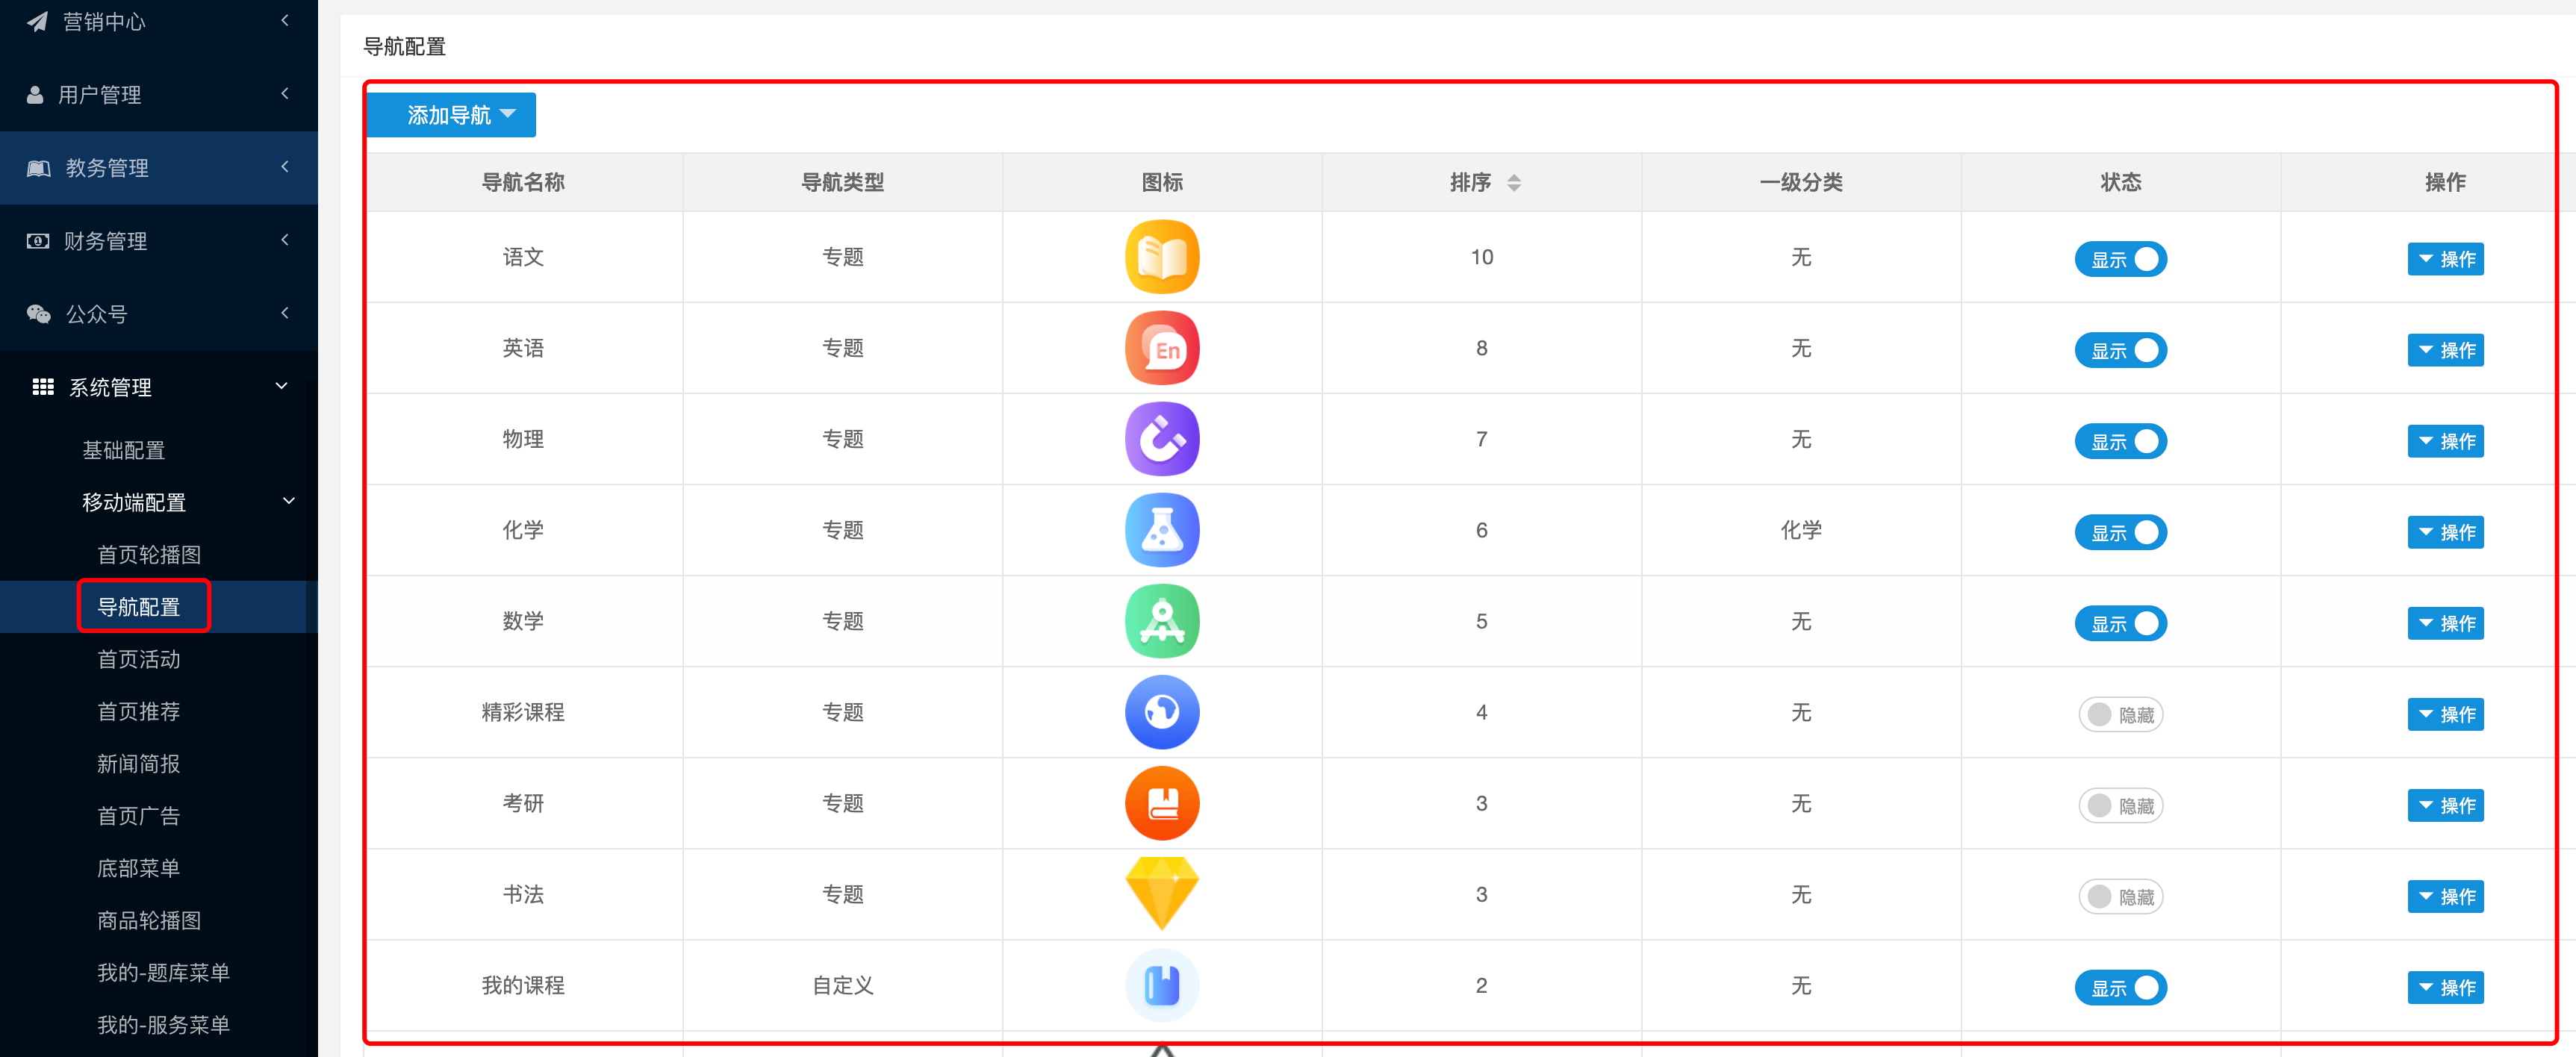
Task: Open the 操作 dropdown for 书法
Action: 2445,896
